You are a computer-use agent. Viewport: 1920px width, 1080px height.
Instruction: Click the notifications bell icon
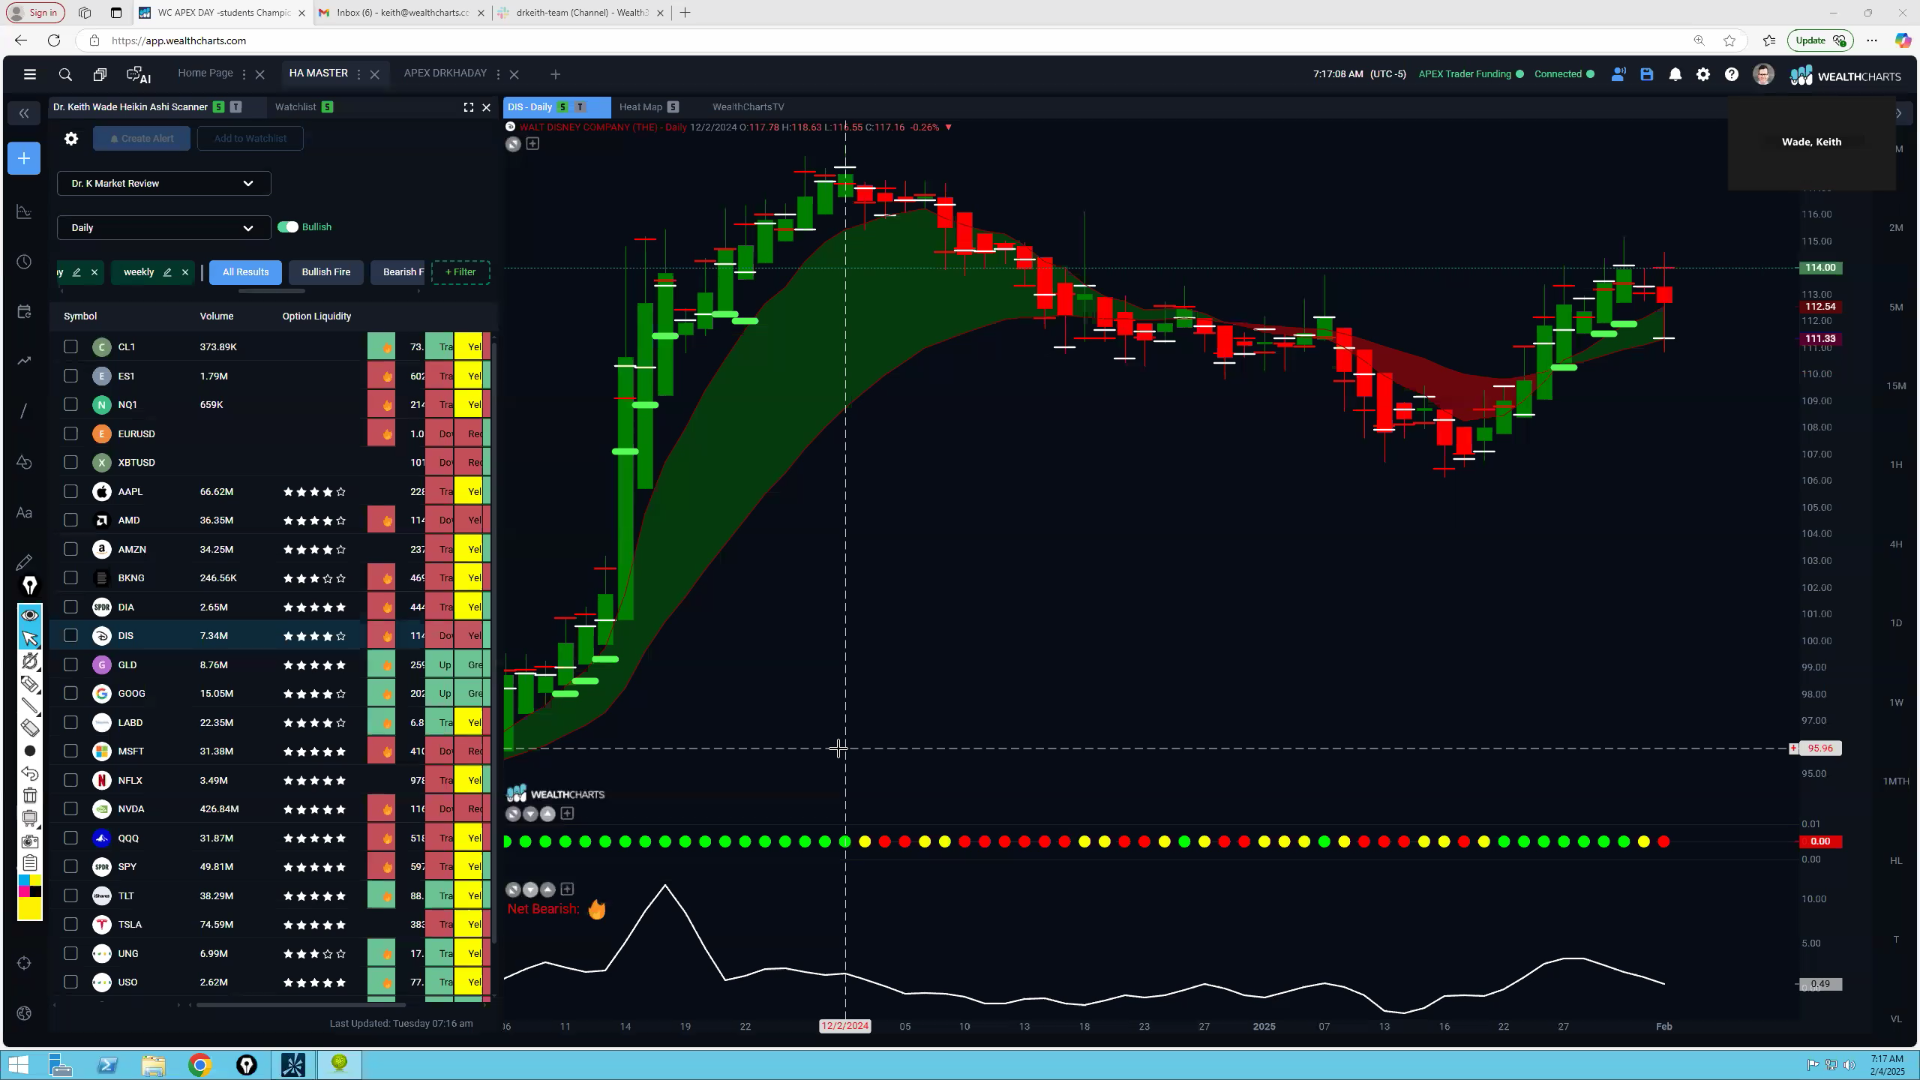pyautogui.click(x=1675, y=74)
